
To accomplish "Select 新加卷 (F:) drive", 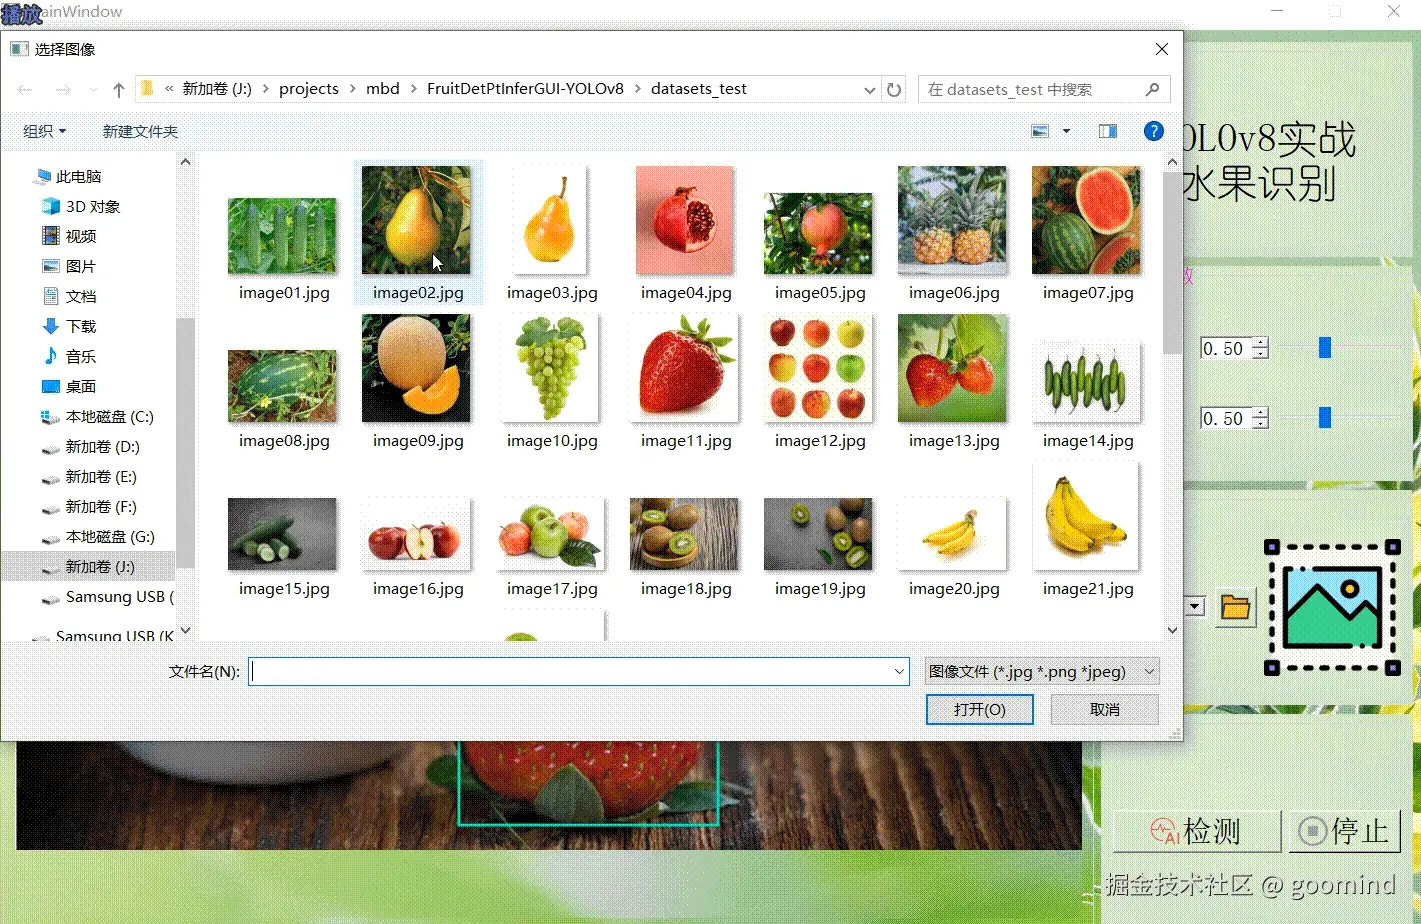I will [89, 506].
